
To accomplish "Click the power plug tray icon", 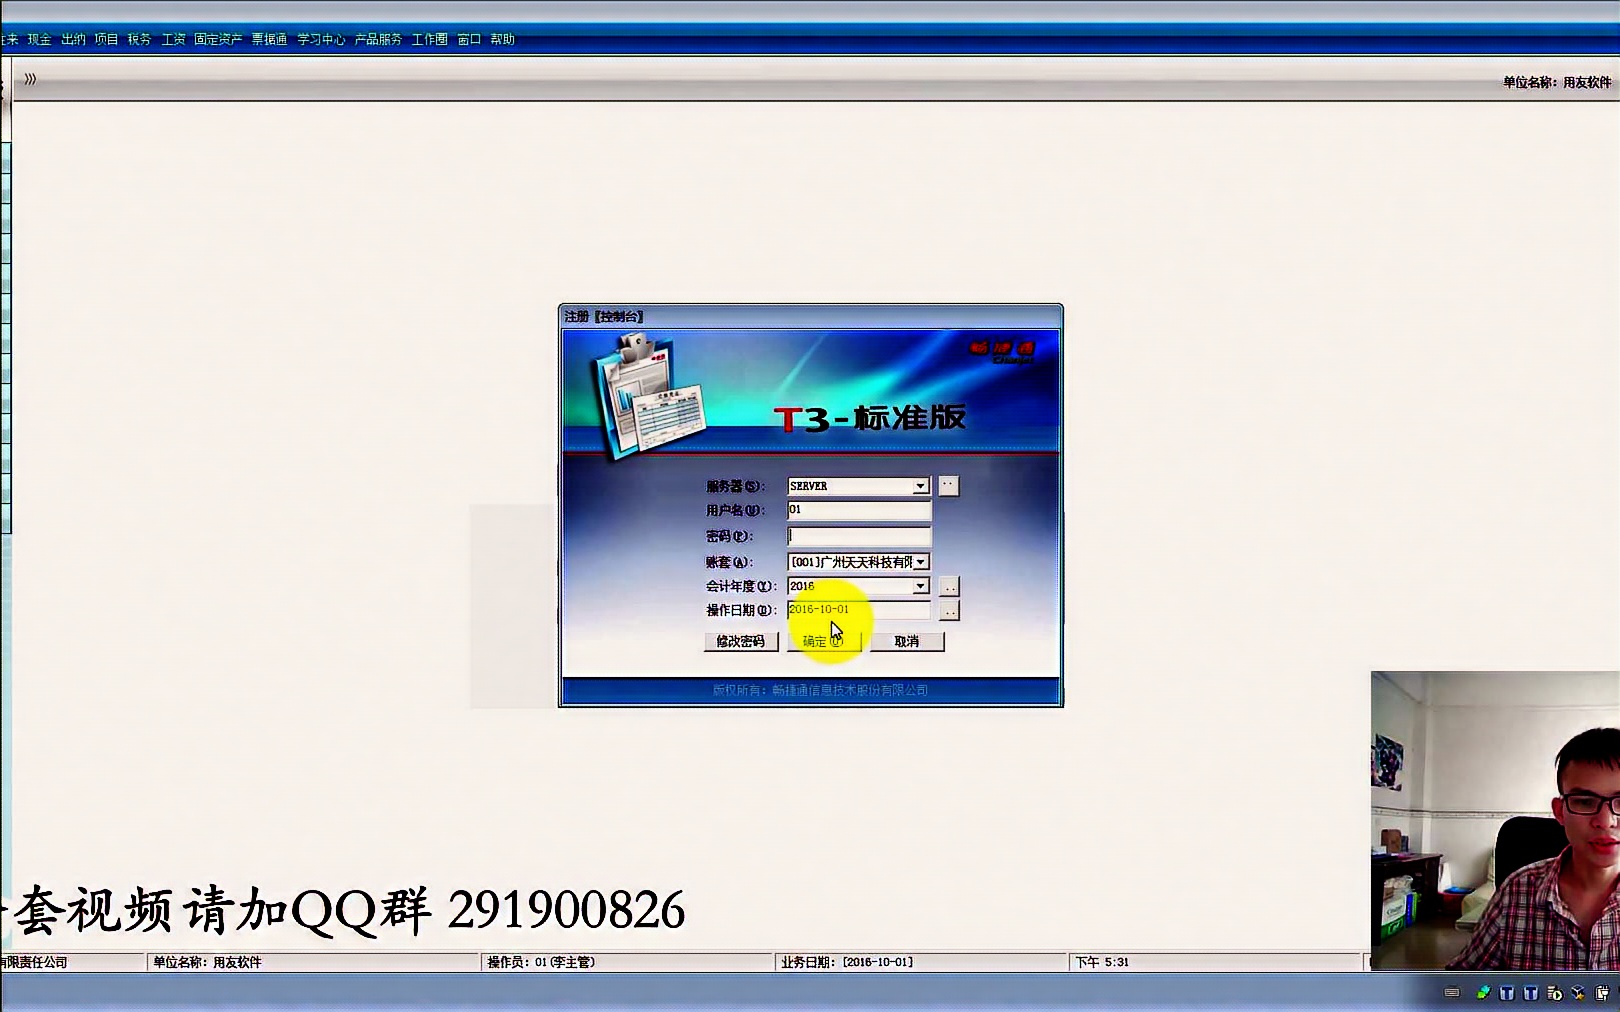I will [x=1602, y=993].
